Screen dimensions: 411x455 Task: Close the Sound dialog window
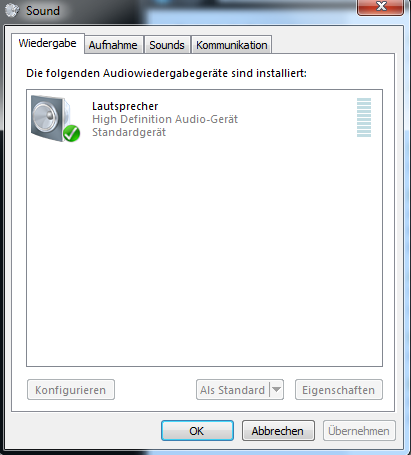[380, 7]
